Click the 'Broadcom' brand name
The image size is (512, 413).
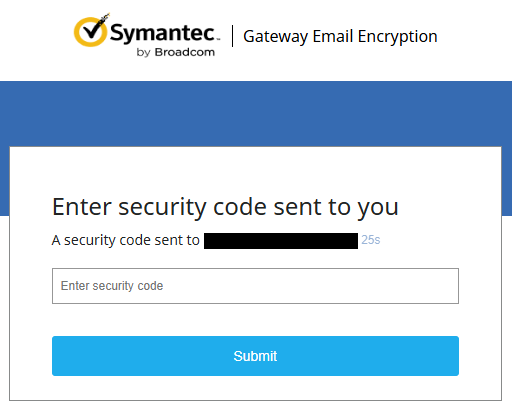pyautogui.click(x=185, y=52)
